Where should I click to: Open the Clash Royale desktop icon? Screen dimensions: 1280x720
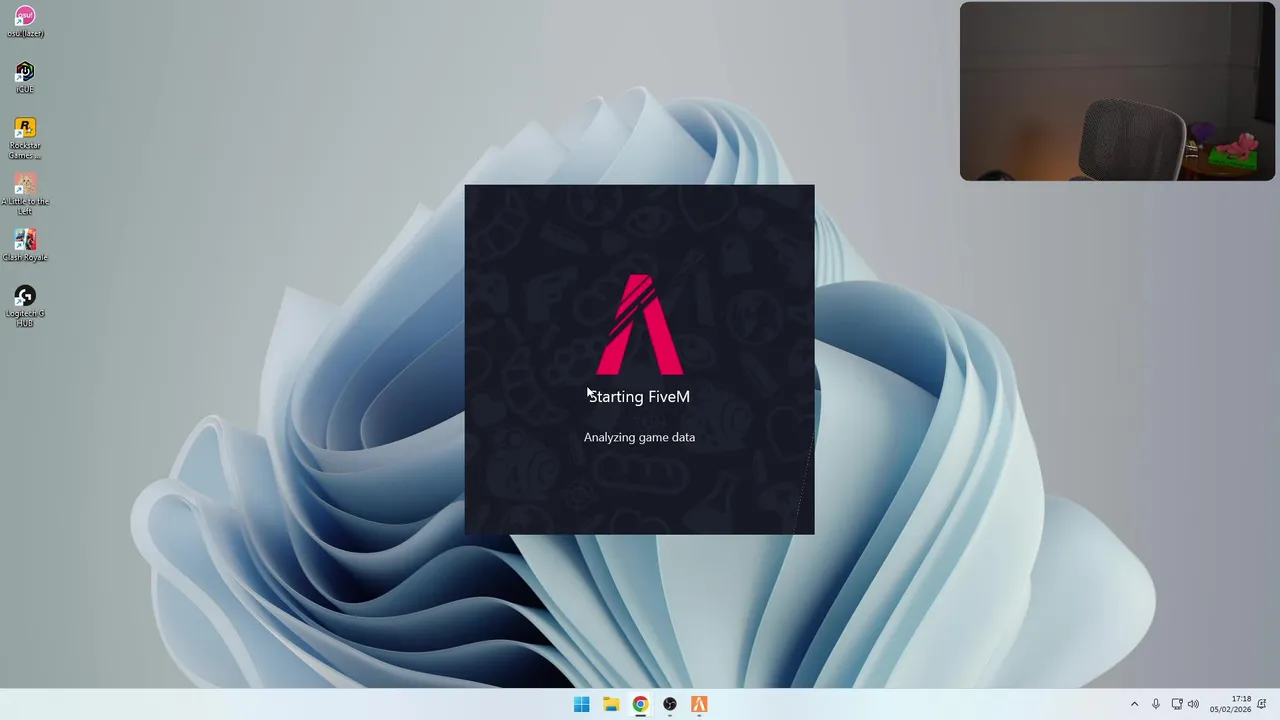coord(25,245)
